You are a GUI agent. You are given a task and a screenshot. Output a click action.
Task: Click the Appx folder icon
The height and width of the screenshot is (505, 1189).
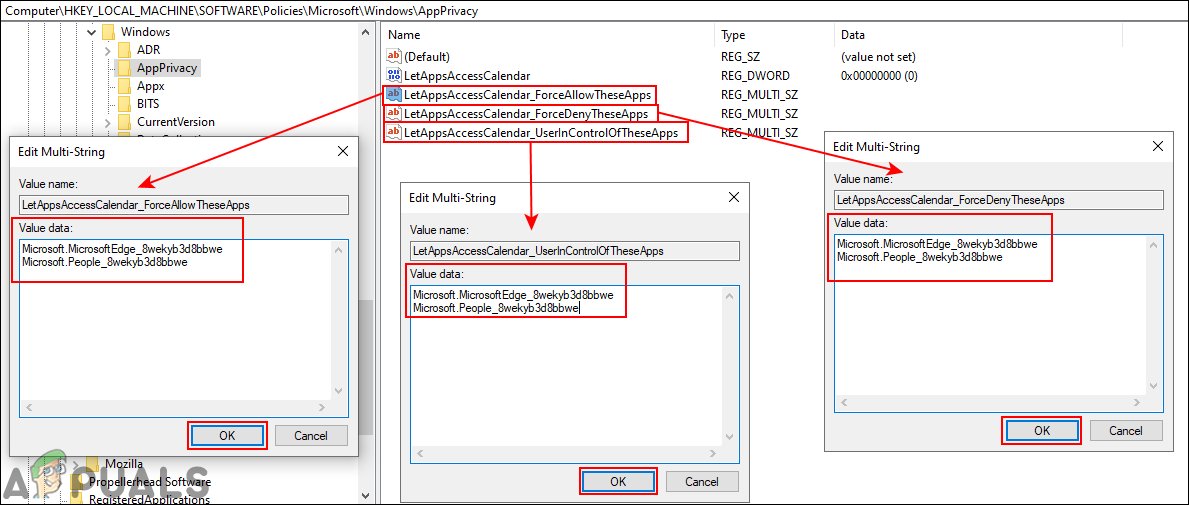pos(124,86)
